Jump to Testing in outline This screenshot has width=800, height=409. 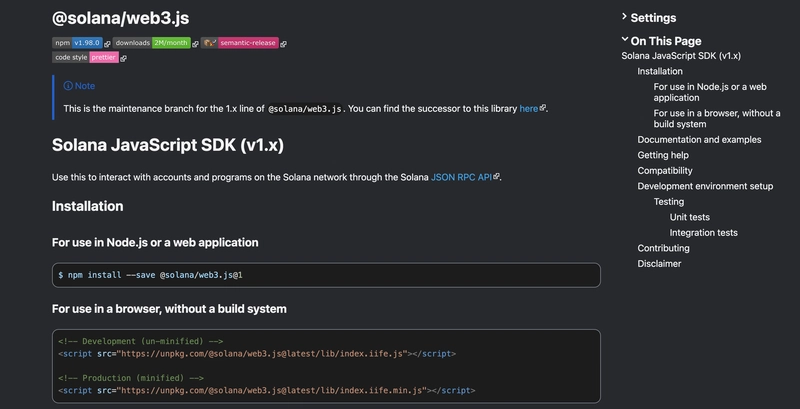669,201
